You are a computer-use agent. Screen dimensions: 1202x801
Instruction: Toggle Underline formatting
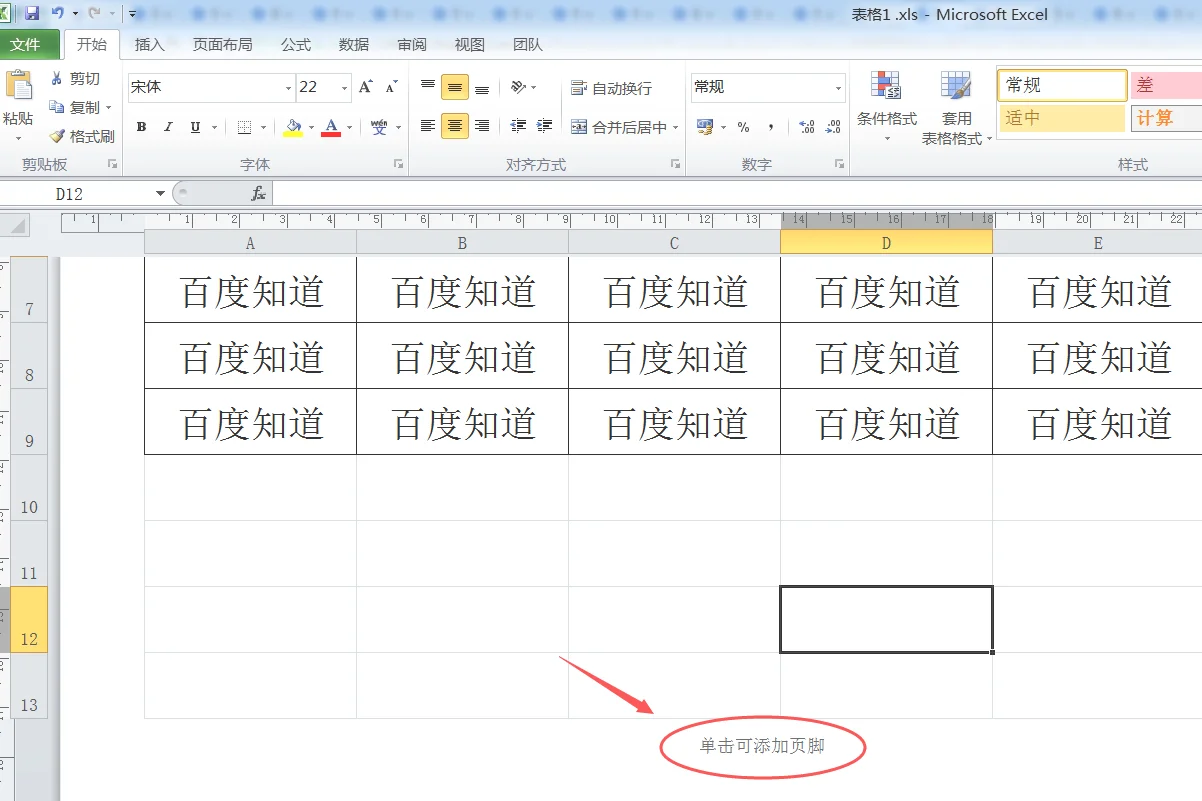195,127
